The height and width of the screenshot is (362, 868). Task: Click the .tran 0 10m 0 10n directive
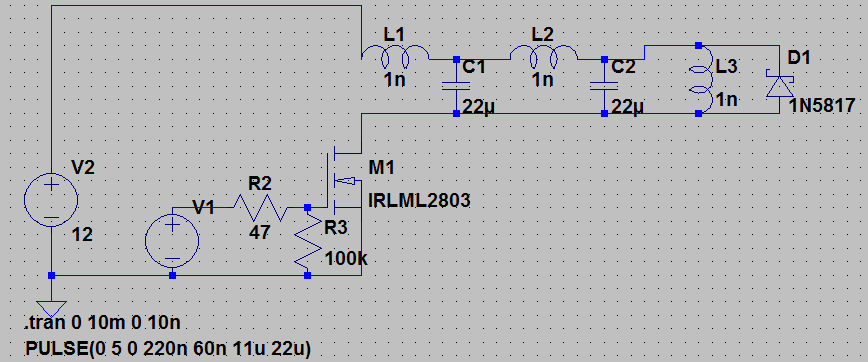coord(102,323)
